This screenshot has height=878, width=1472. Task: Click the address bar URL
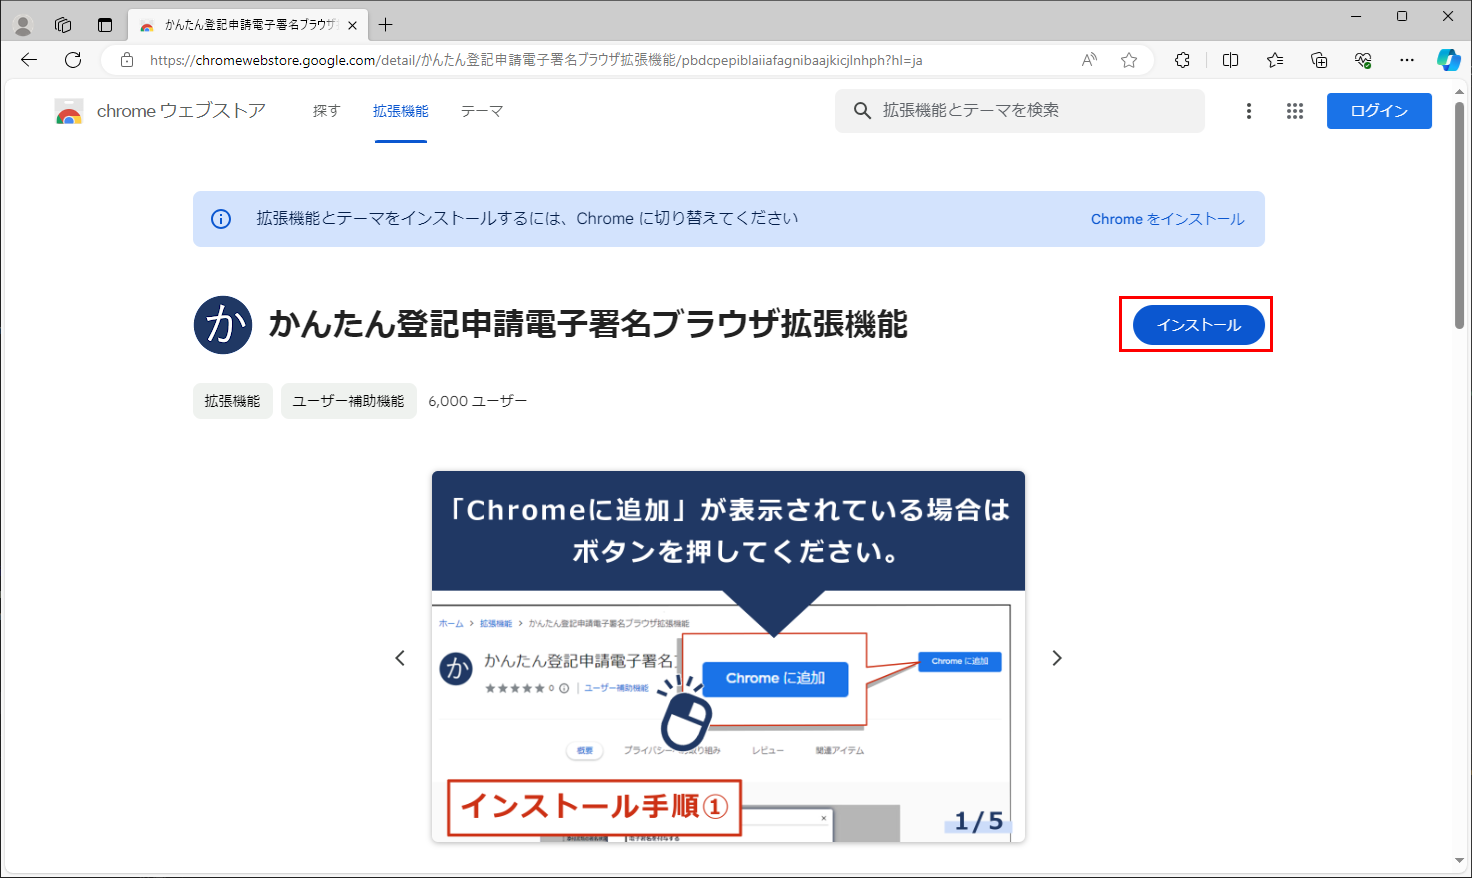(536, 60)
